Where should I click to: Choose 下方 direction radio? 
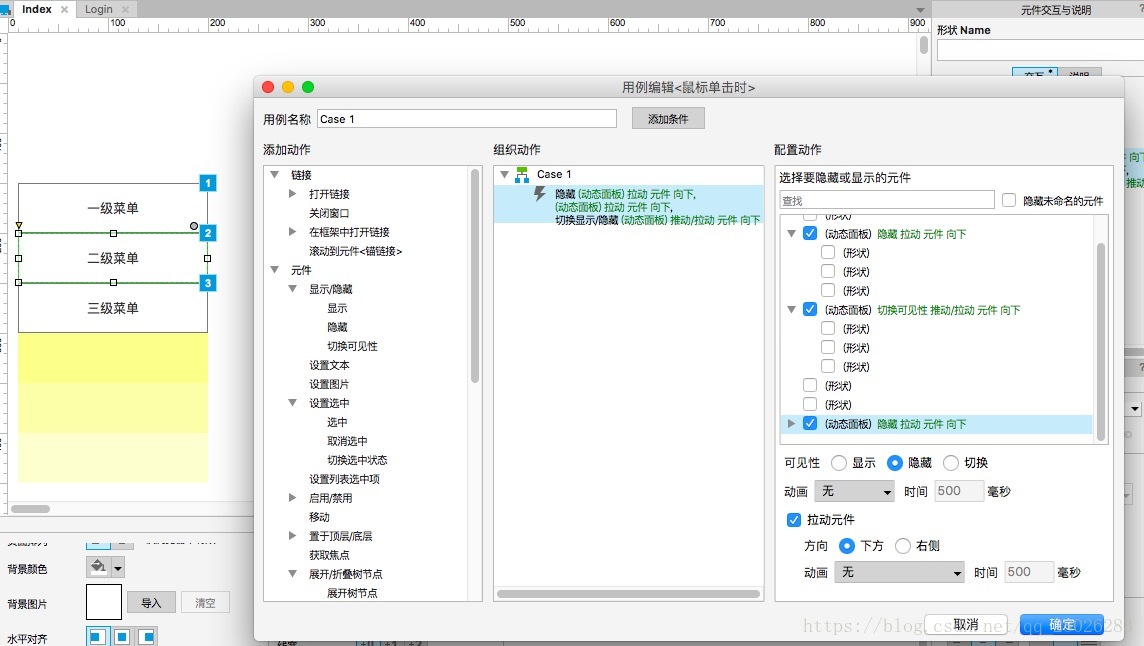pyautogui.click(x=847, y=545)
